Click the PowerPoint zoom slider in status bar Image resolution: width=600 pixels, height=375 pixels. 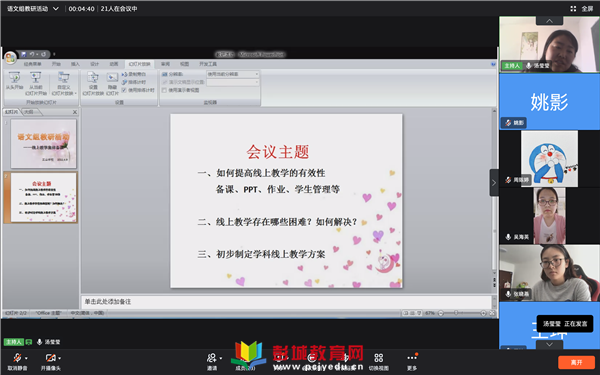tap(462, 313)
